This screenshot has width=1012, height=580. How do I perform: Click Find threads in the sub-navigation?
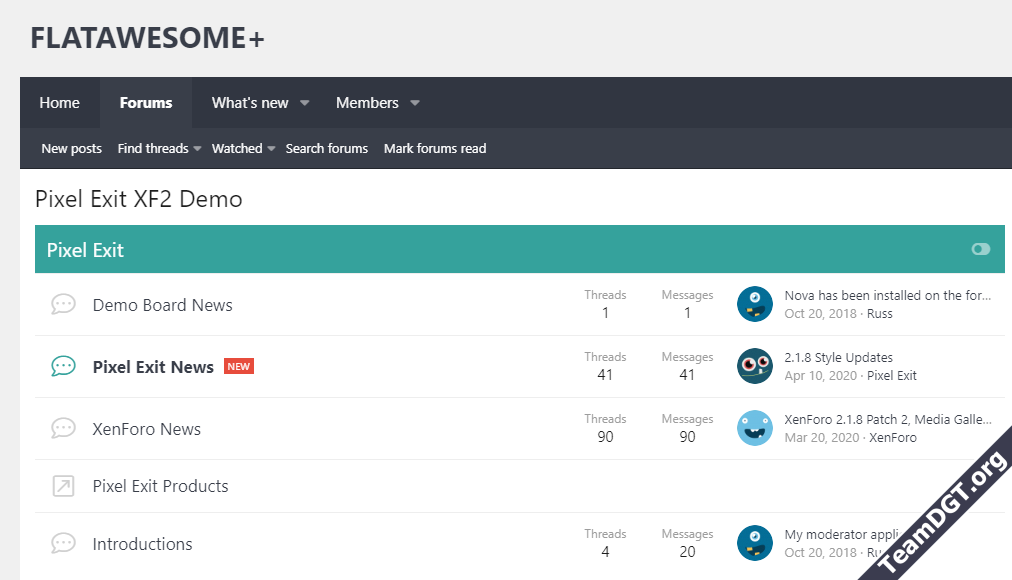tap(153, 148)
